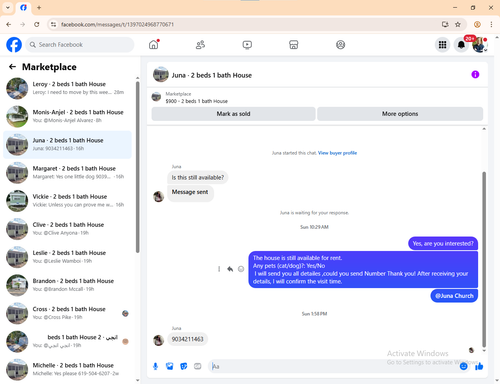Open a new browser tab
The width and height of the screenshot is (500, 384).
pos(39,7)
